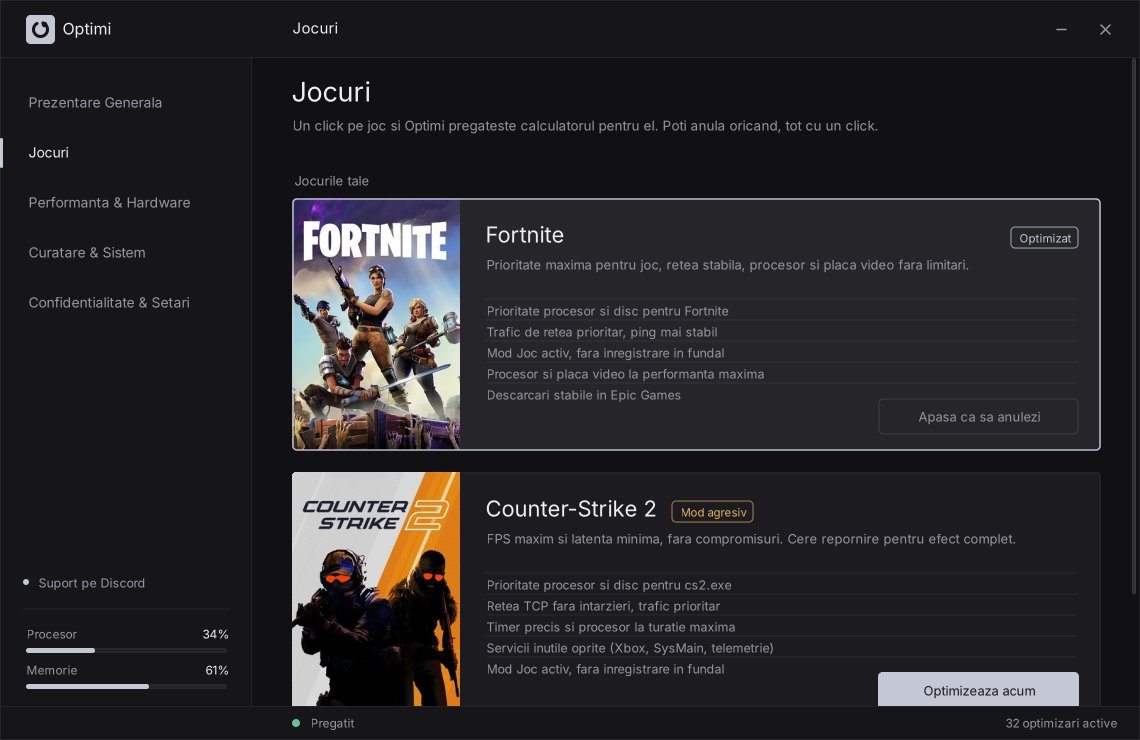Click the green Pregatit status dot

coord(296,723)
